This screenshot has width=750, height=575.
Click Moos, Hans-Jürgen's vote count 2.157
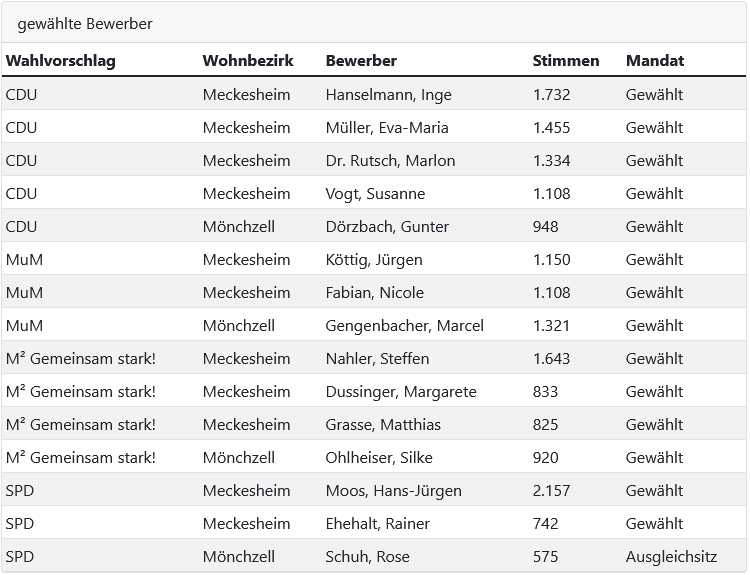(x=551, y=491)
